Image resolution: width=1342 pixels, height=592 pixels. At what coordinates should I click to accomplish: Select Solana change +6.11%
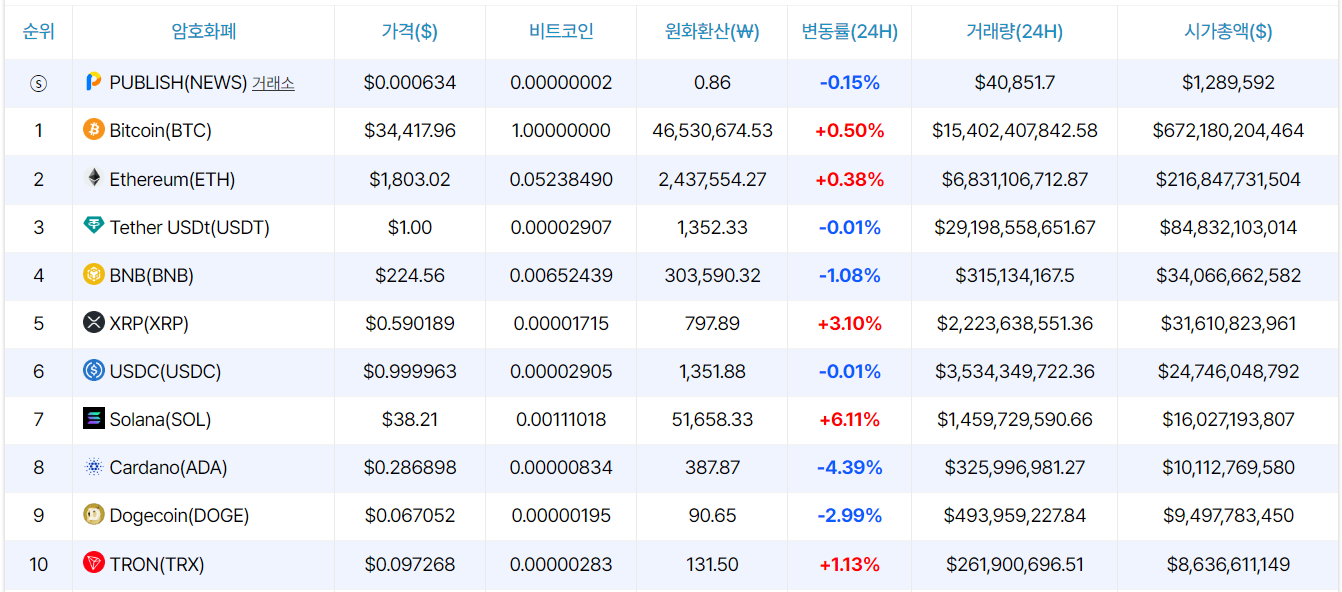click(850, 419)
